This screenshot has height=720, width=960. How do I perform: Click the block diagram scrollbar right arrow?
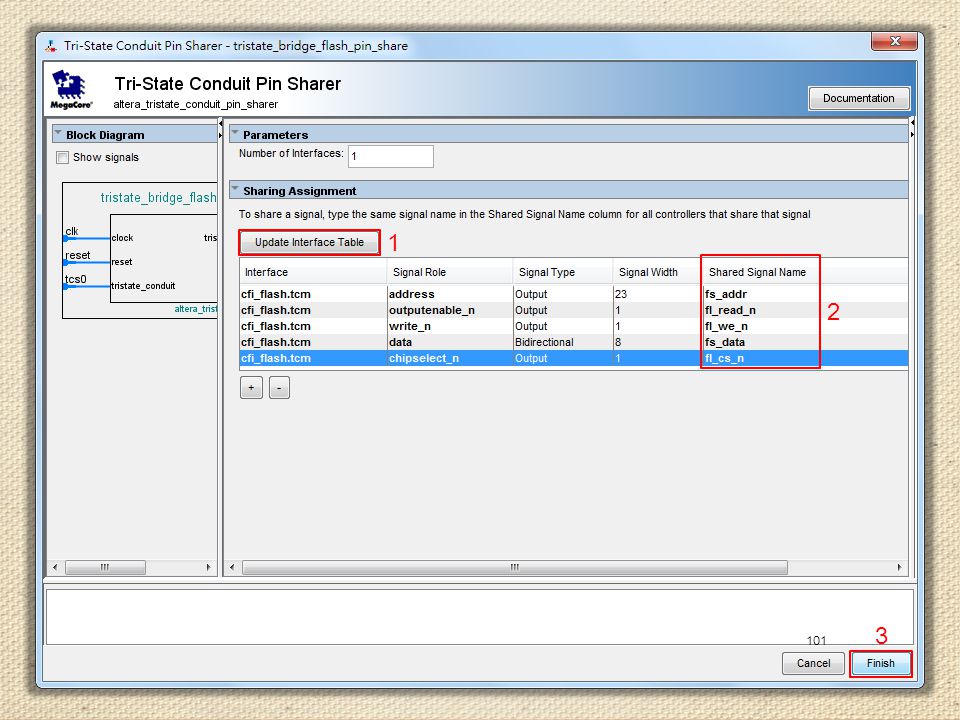(208, 568)
